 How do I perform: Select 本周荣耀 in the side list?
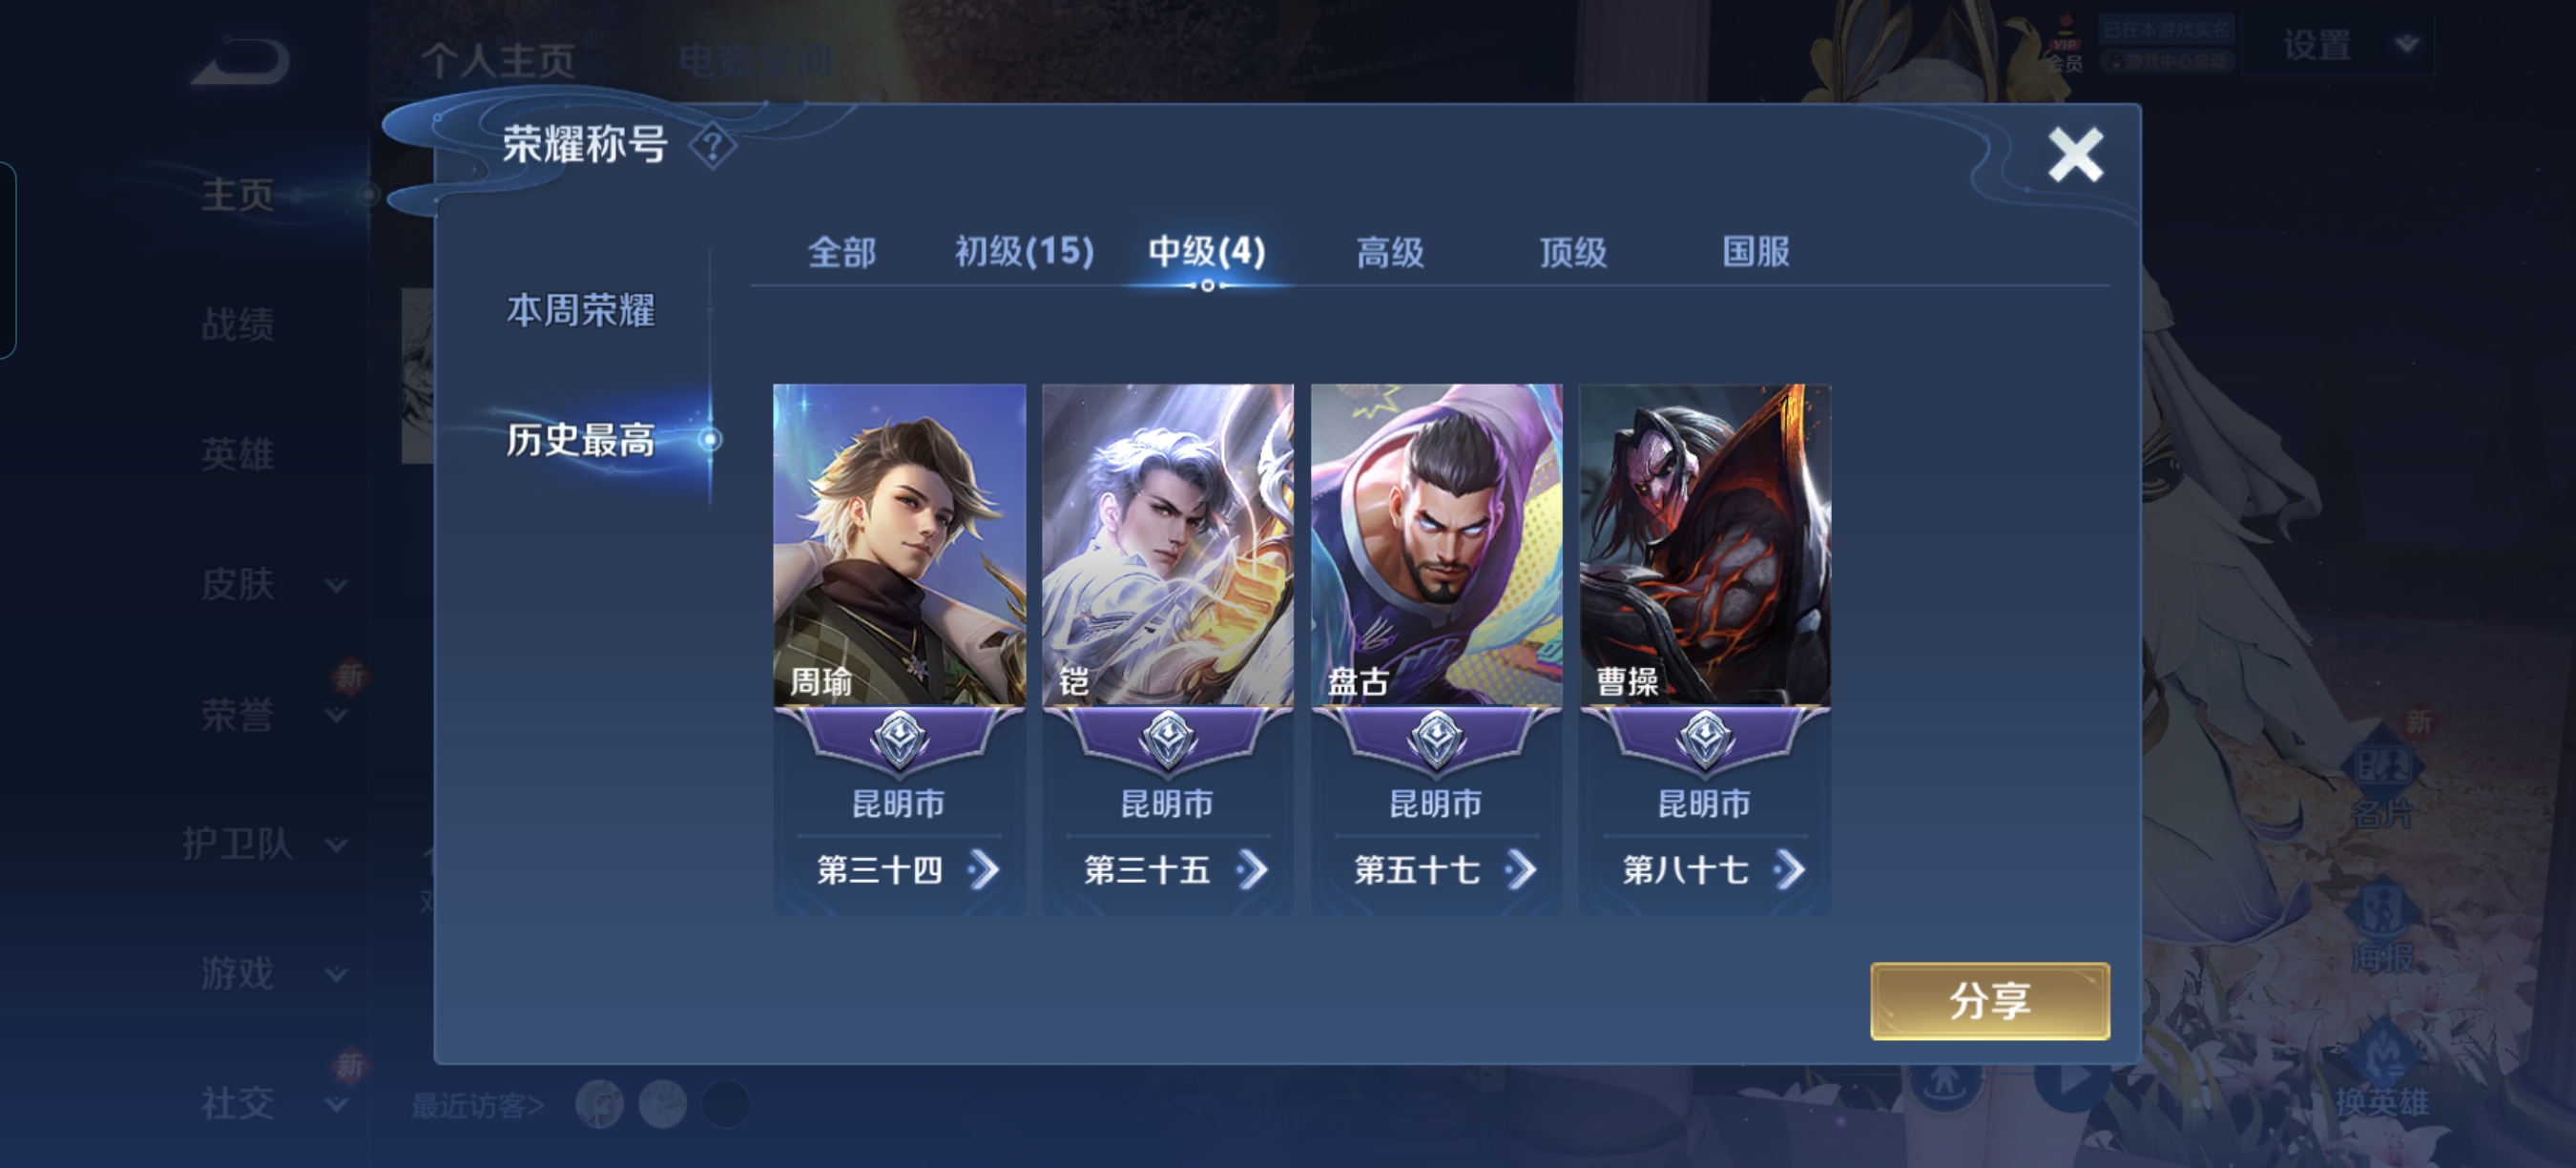click(580, 310)
